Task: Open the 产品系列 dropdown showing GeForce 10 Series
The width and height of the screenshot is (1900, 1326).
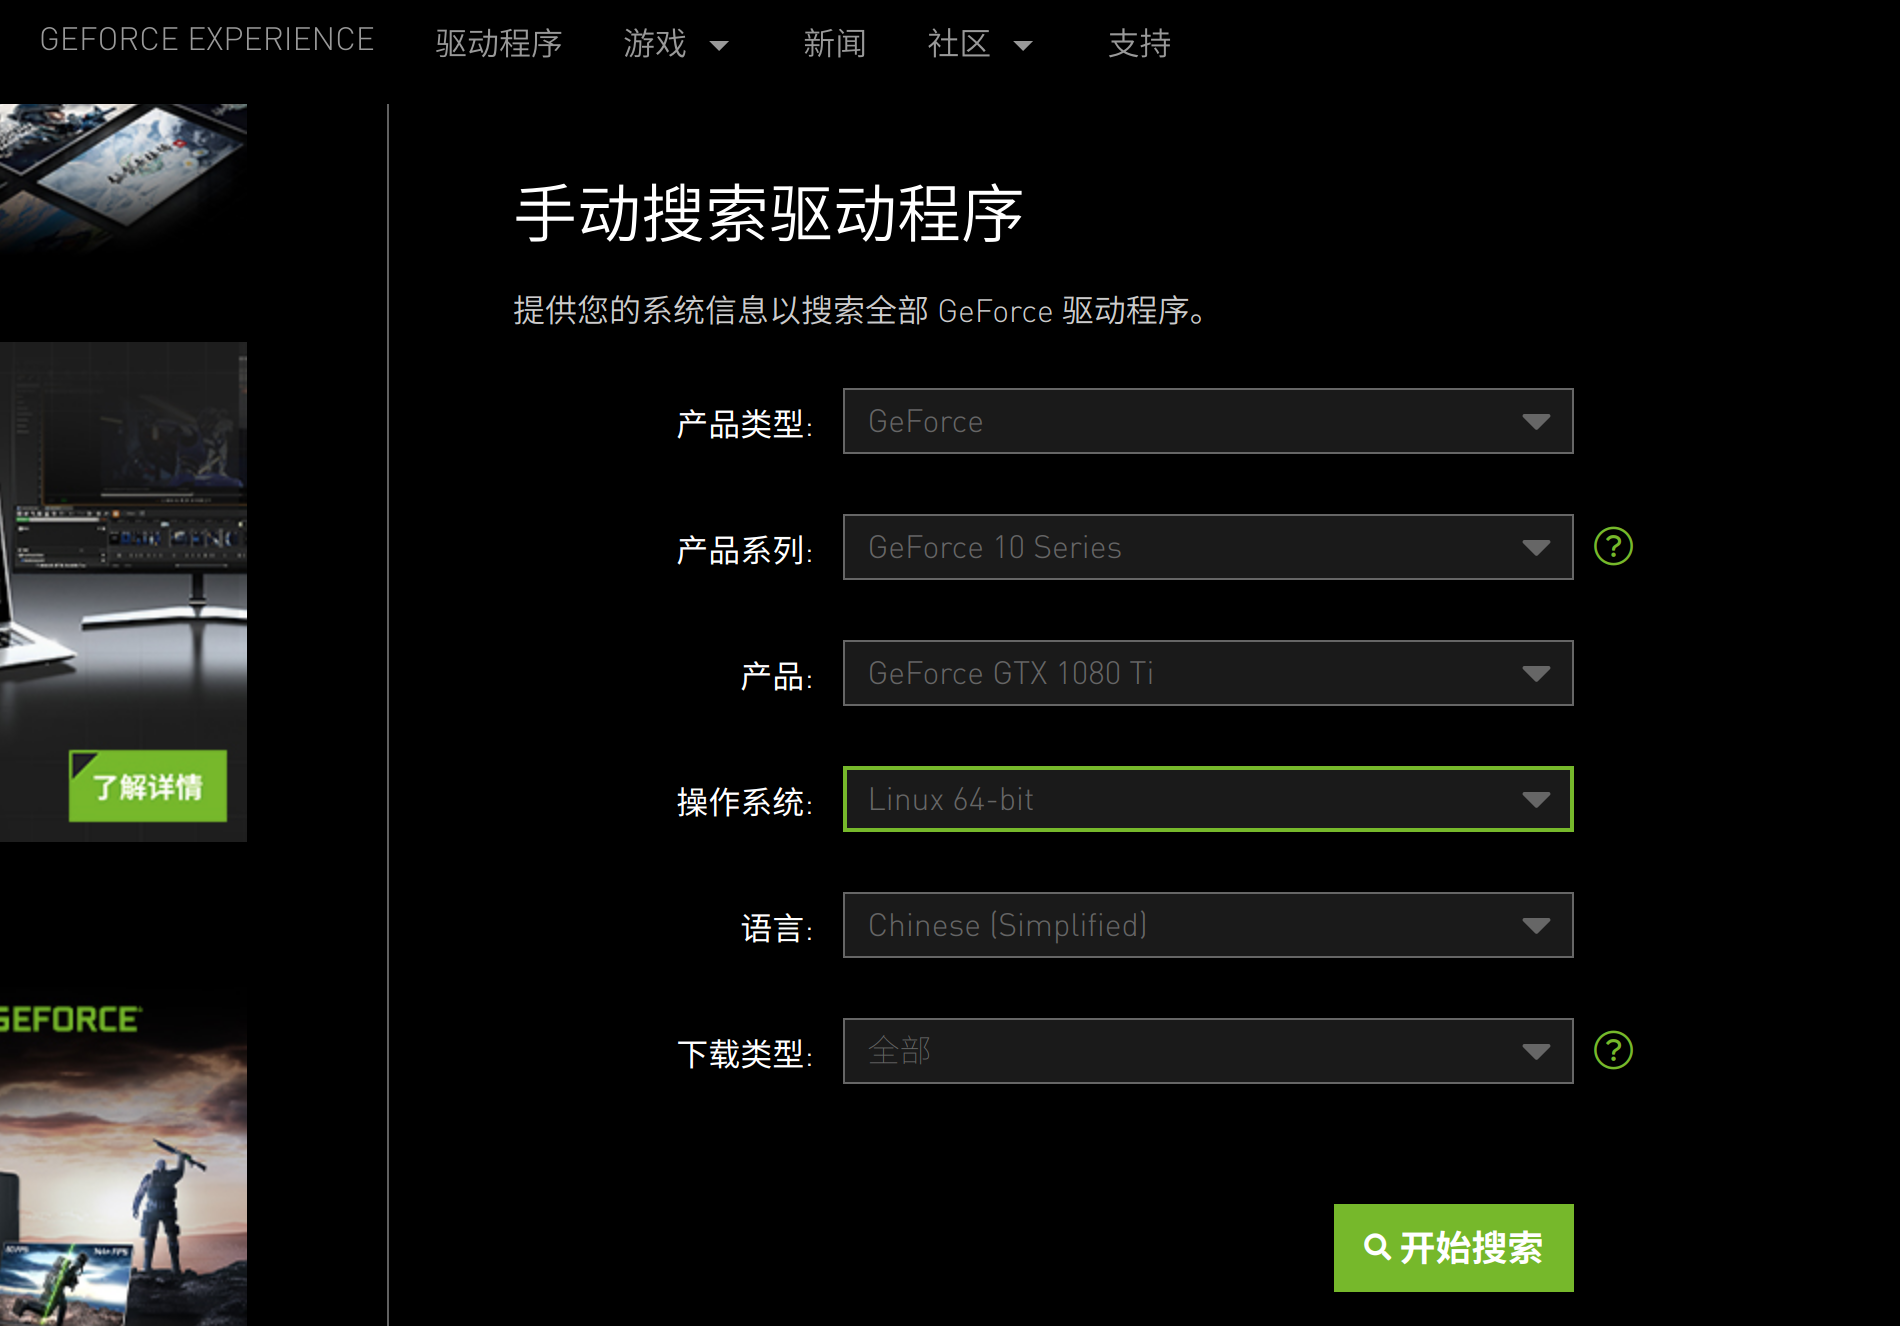Action: (1208, 547)
